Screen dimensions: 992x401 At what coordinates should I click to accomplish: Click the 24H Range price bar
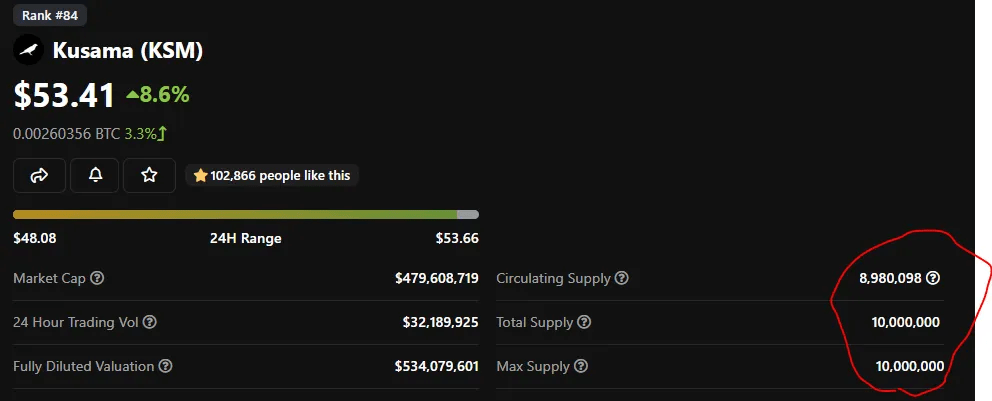245,214
